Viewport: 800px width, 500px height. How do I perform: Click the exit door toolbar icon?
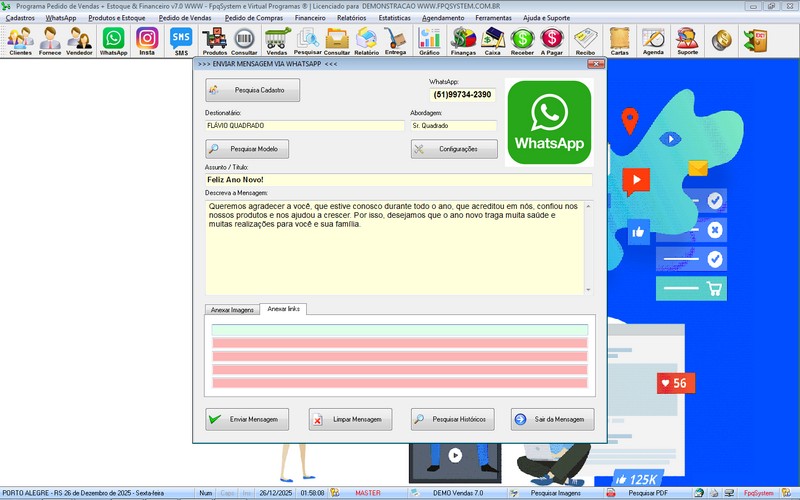point(755,40)
